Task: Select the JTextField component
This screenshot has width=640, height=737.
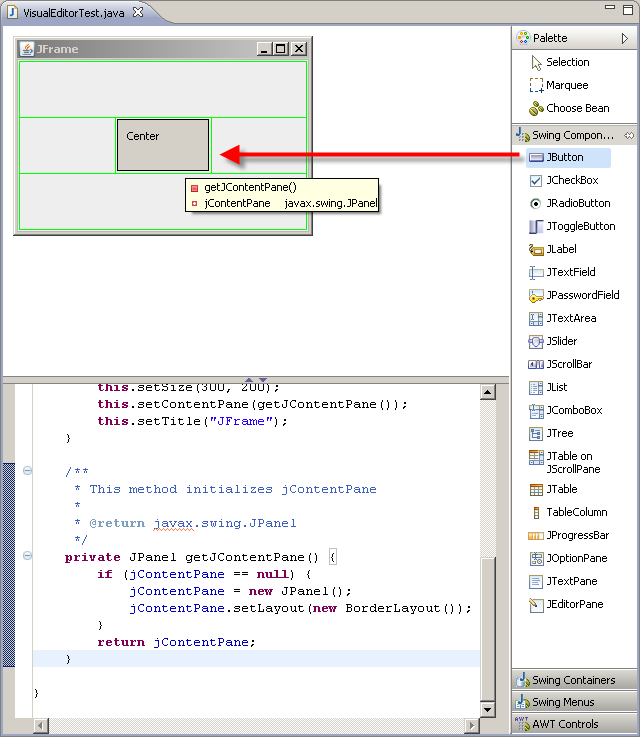Action: pyautogui.click(x=562, y=272)
